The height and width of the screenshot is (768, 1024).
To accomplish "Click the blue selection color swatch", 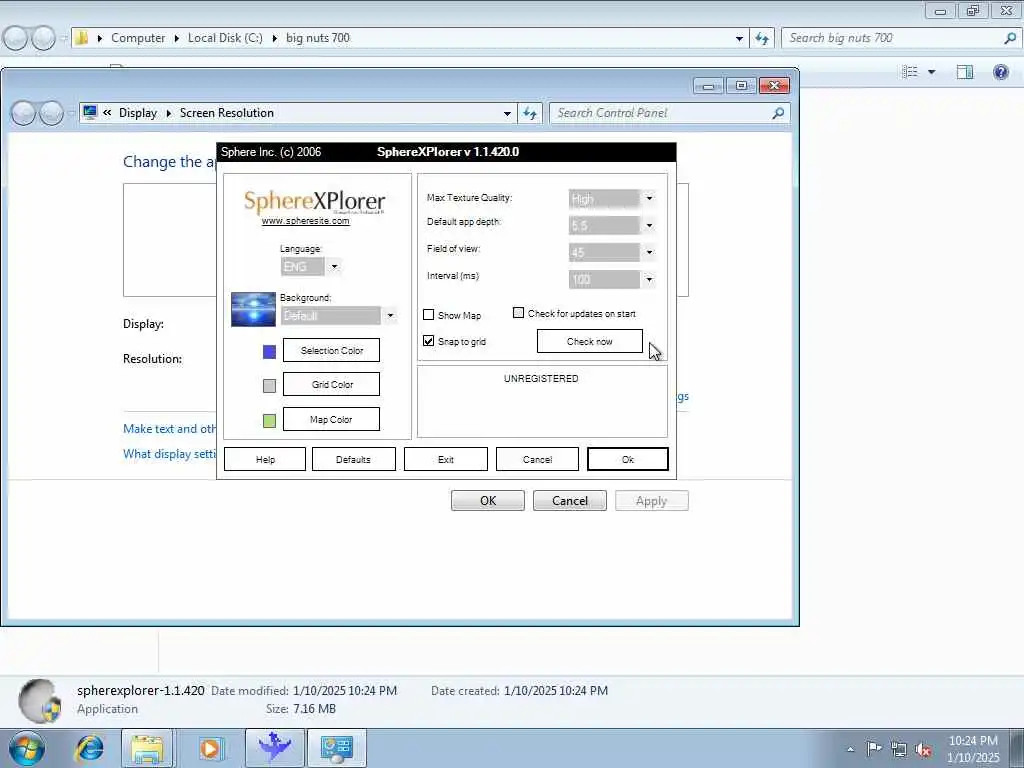I will tap(269, 352).
